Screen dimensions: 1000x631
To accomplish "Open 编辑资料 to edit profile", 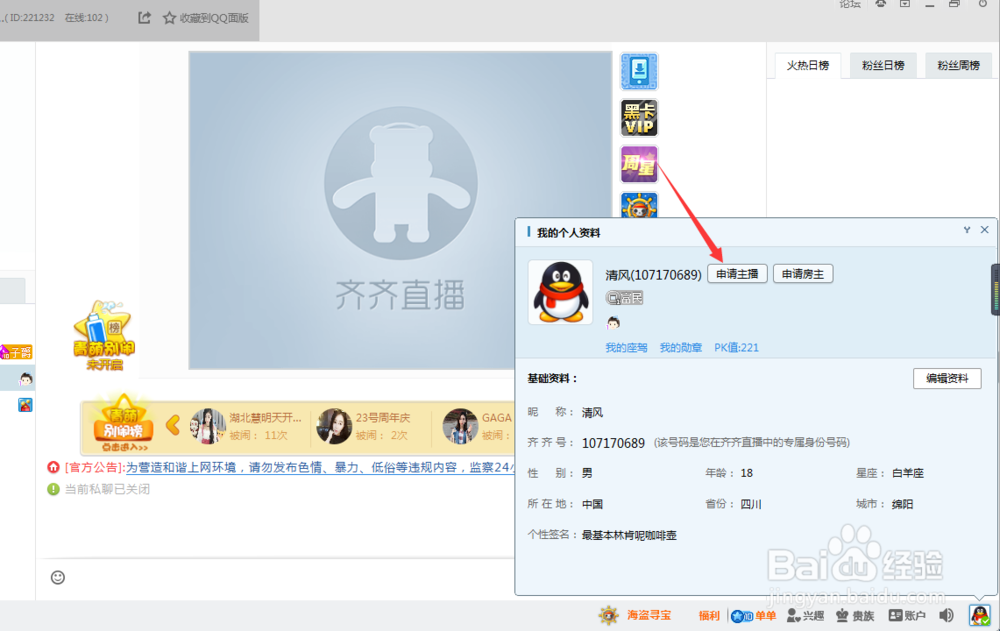I will [x=946, y=378].
